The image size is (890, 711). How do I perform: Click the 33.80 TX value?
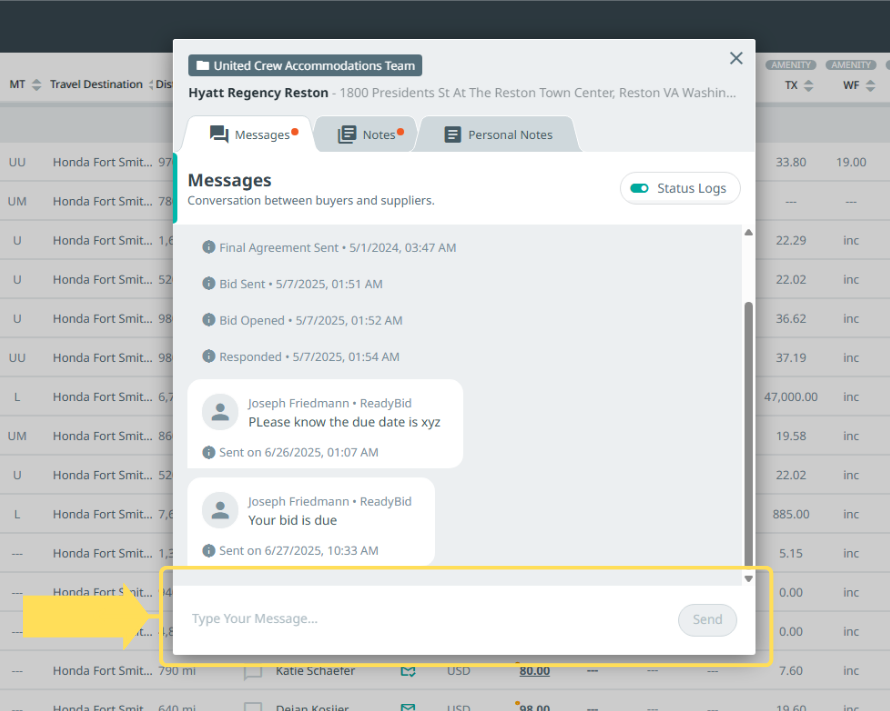pos(791,162)
